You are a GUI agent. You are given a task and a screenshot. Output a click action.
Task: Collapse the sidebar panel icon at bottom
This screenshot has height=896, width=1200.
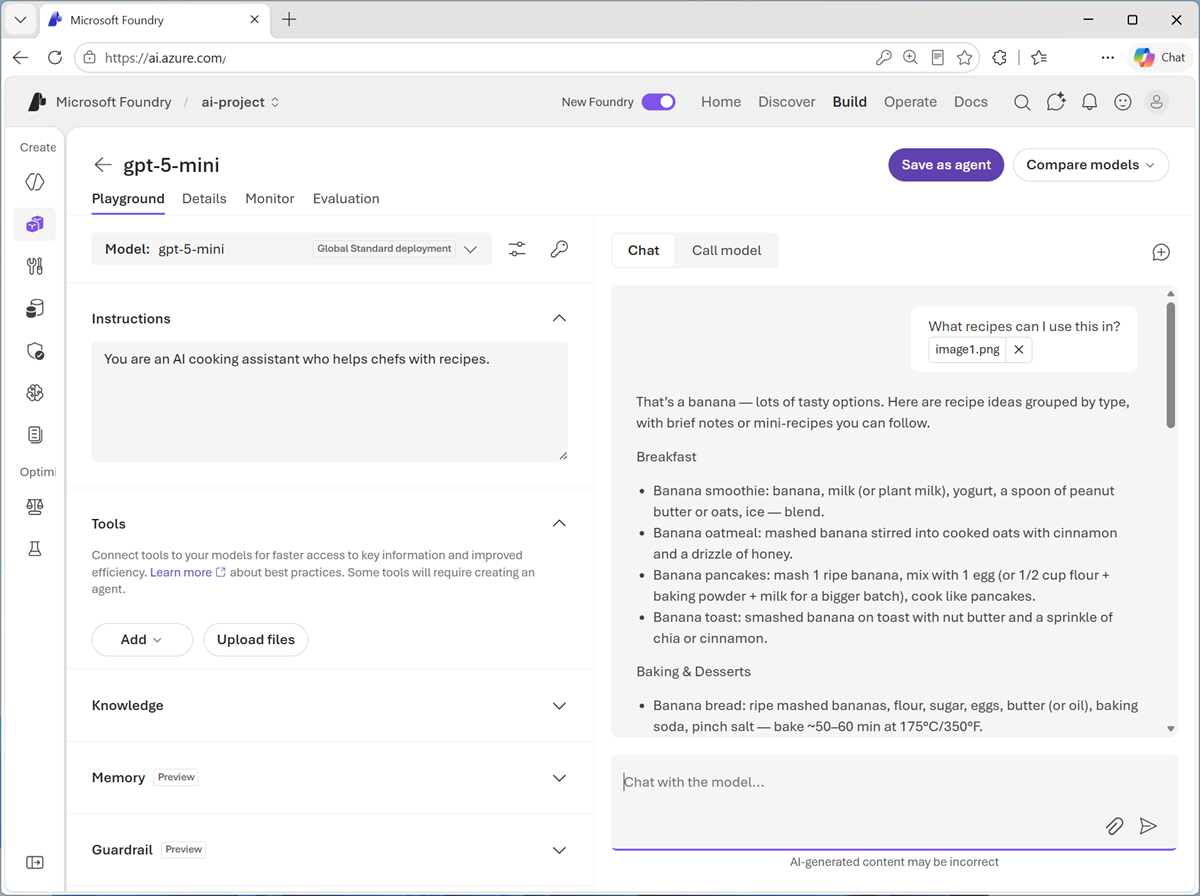[x=35, y=862]
